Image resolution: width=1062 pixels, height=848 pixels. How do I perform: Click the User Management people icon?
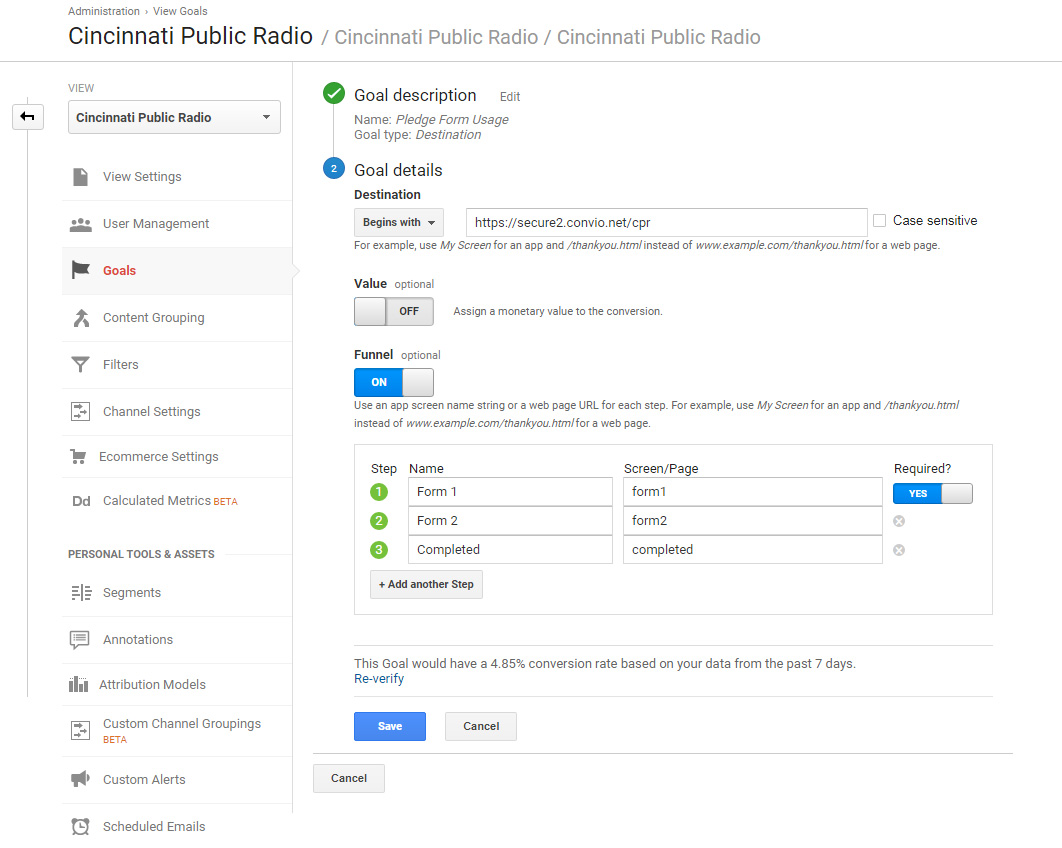click(81, 224)
